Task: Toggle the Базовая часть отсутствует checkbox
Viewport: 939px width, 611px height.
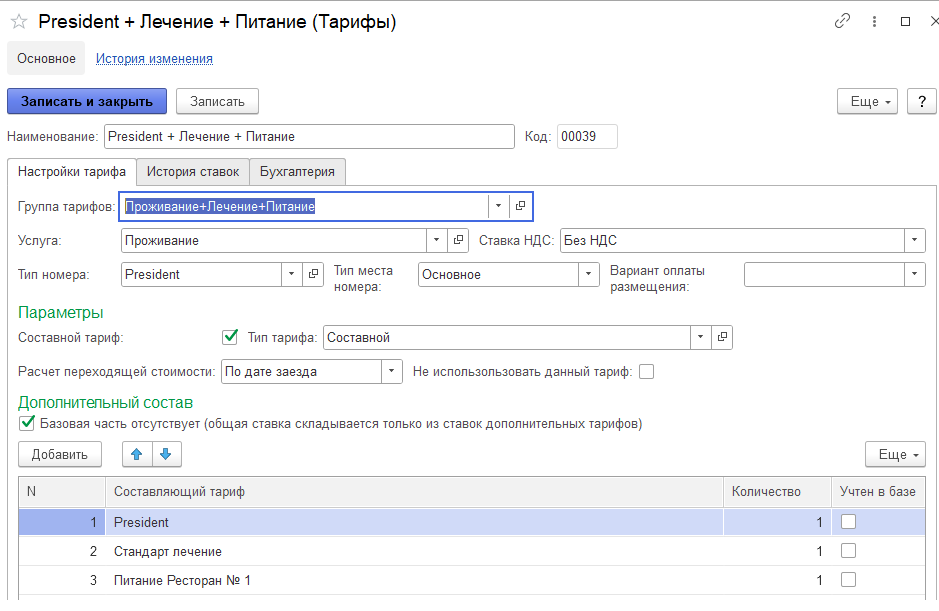Action: tap(27, 423)
